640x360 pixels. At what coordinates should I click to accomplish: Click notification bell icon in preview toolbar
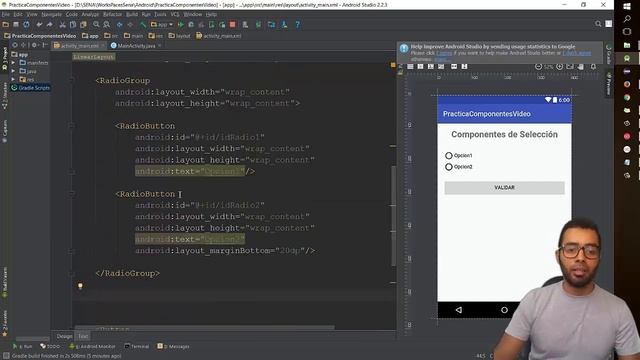[593, 67]
